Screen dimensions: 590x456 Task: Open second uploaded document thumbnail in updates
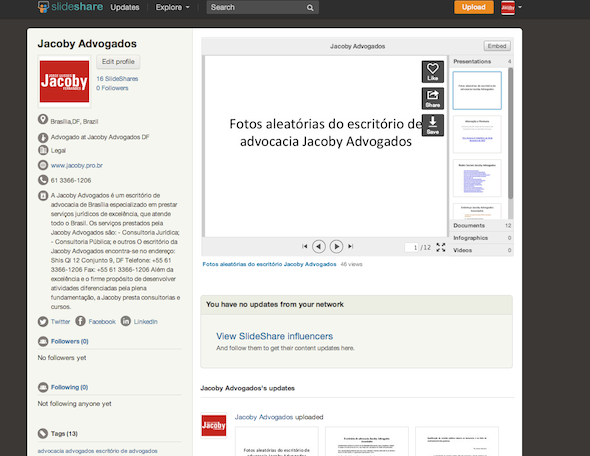[367, 441]
